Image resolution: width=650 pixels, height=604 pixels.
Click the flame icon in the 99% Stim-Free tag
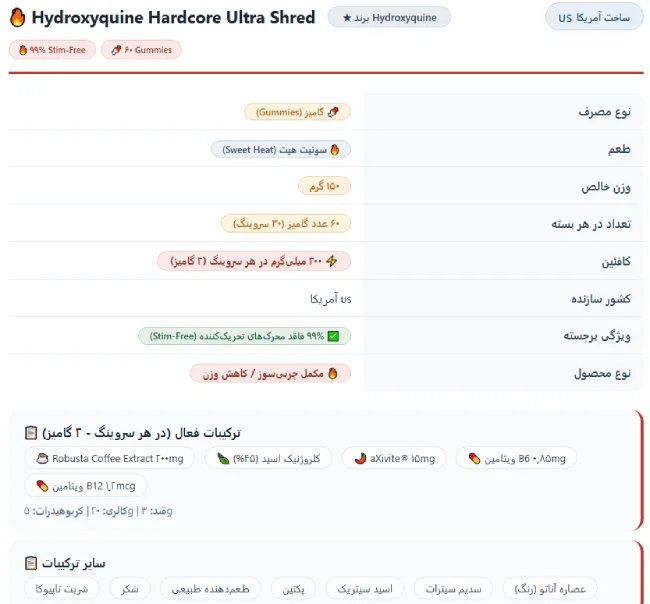(23, 50)
